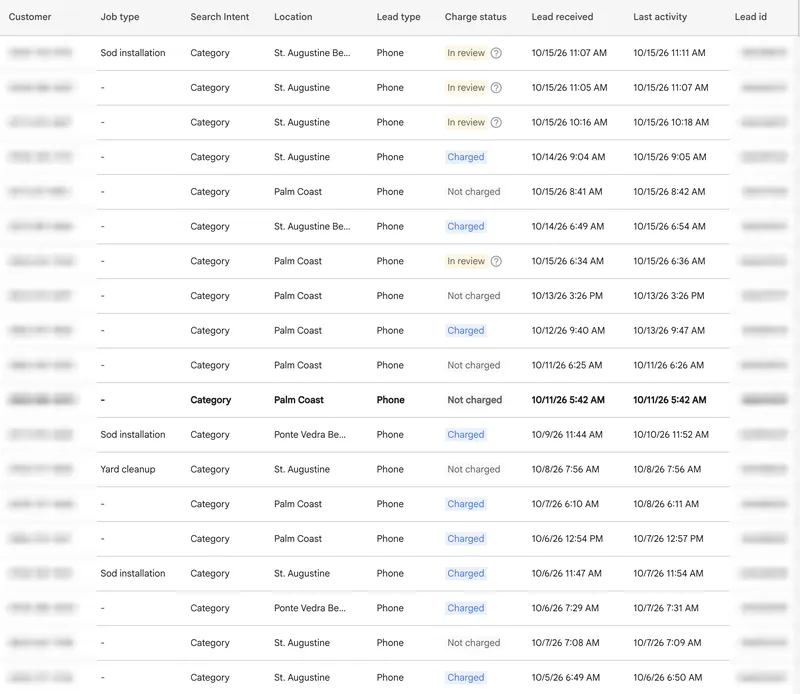Click Charged badge for 10/6/26 11:47 AM lead
This screenshot has height=694, width=800.
[x=465, y=574]
